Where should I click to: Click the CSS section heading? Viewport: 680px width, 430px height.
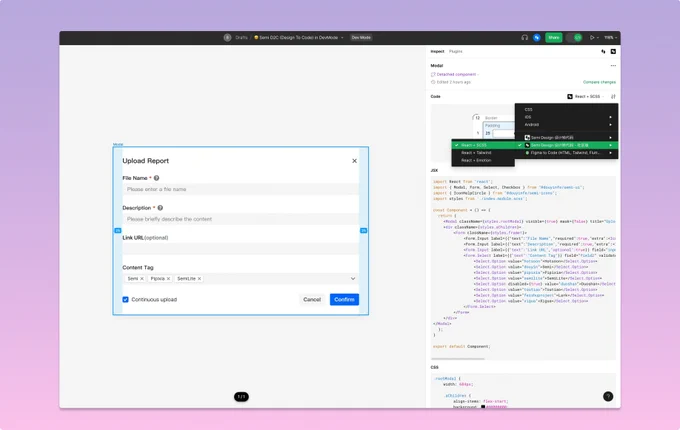(x=434, y=368)
